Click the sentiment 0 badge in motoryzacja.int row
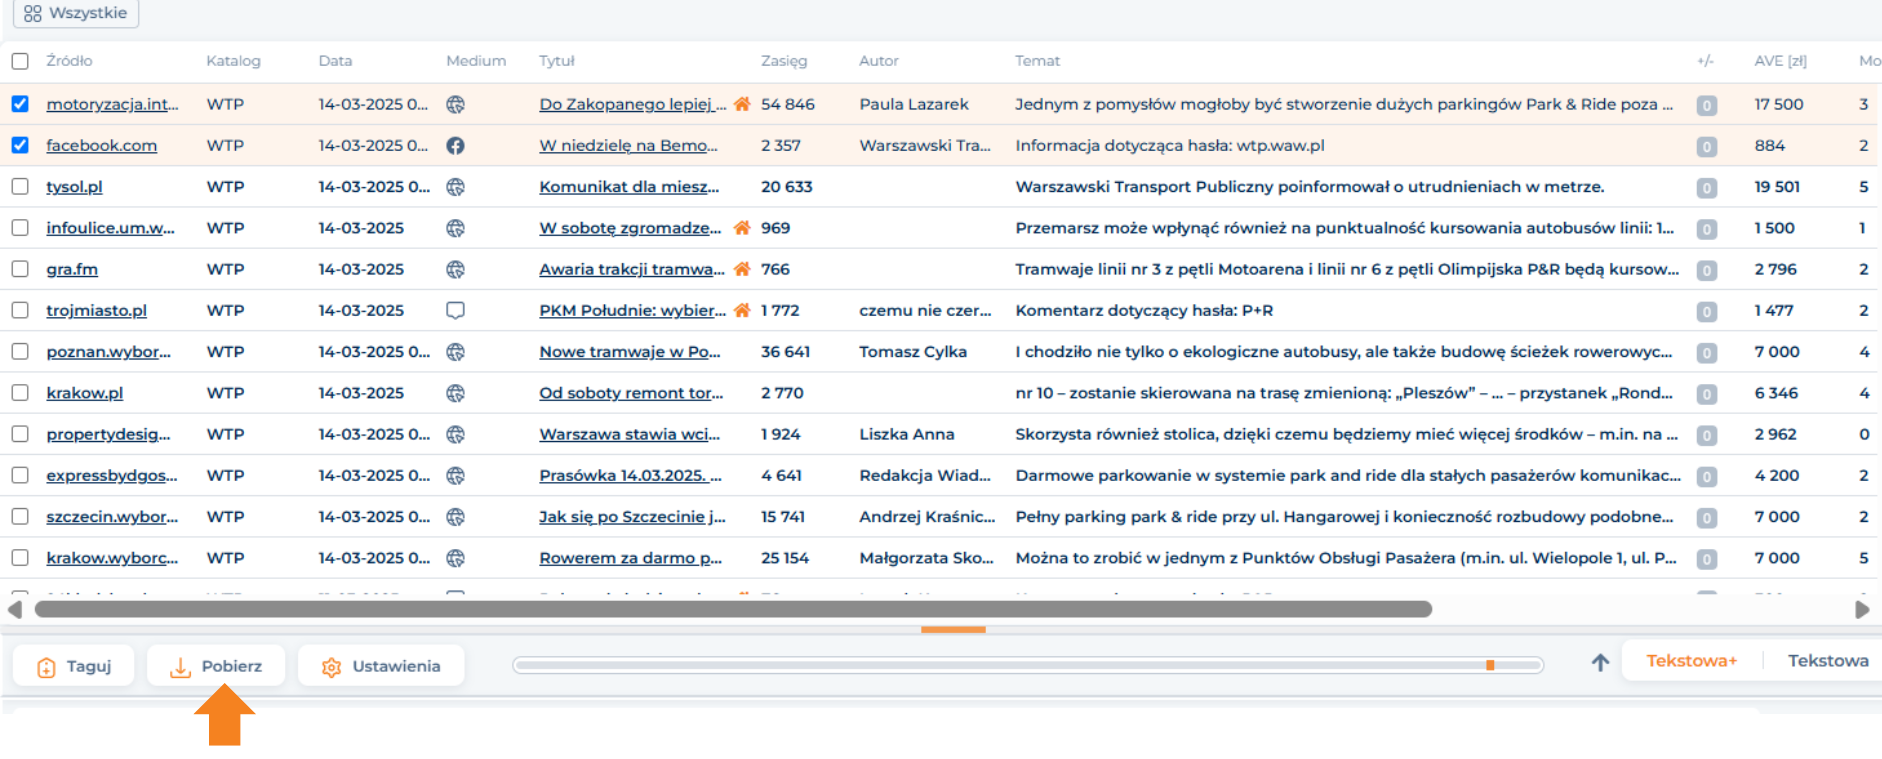Viewport: 1882px width, 759px height. coord(1707,105)
